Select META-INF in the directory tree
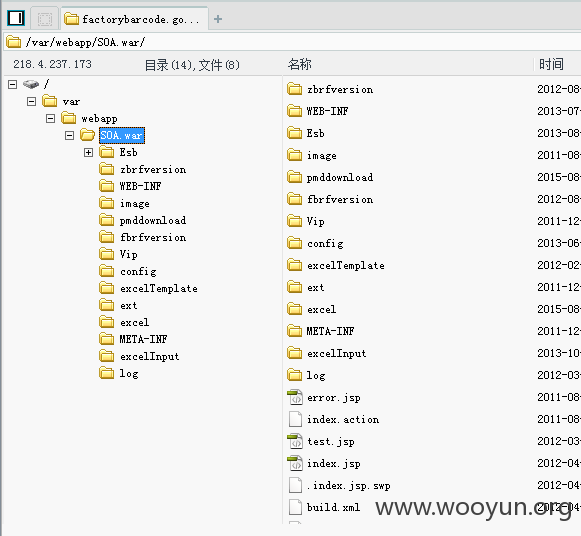 point(143,339)
